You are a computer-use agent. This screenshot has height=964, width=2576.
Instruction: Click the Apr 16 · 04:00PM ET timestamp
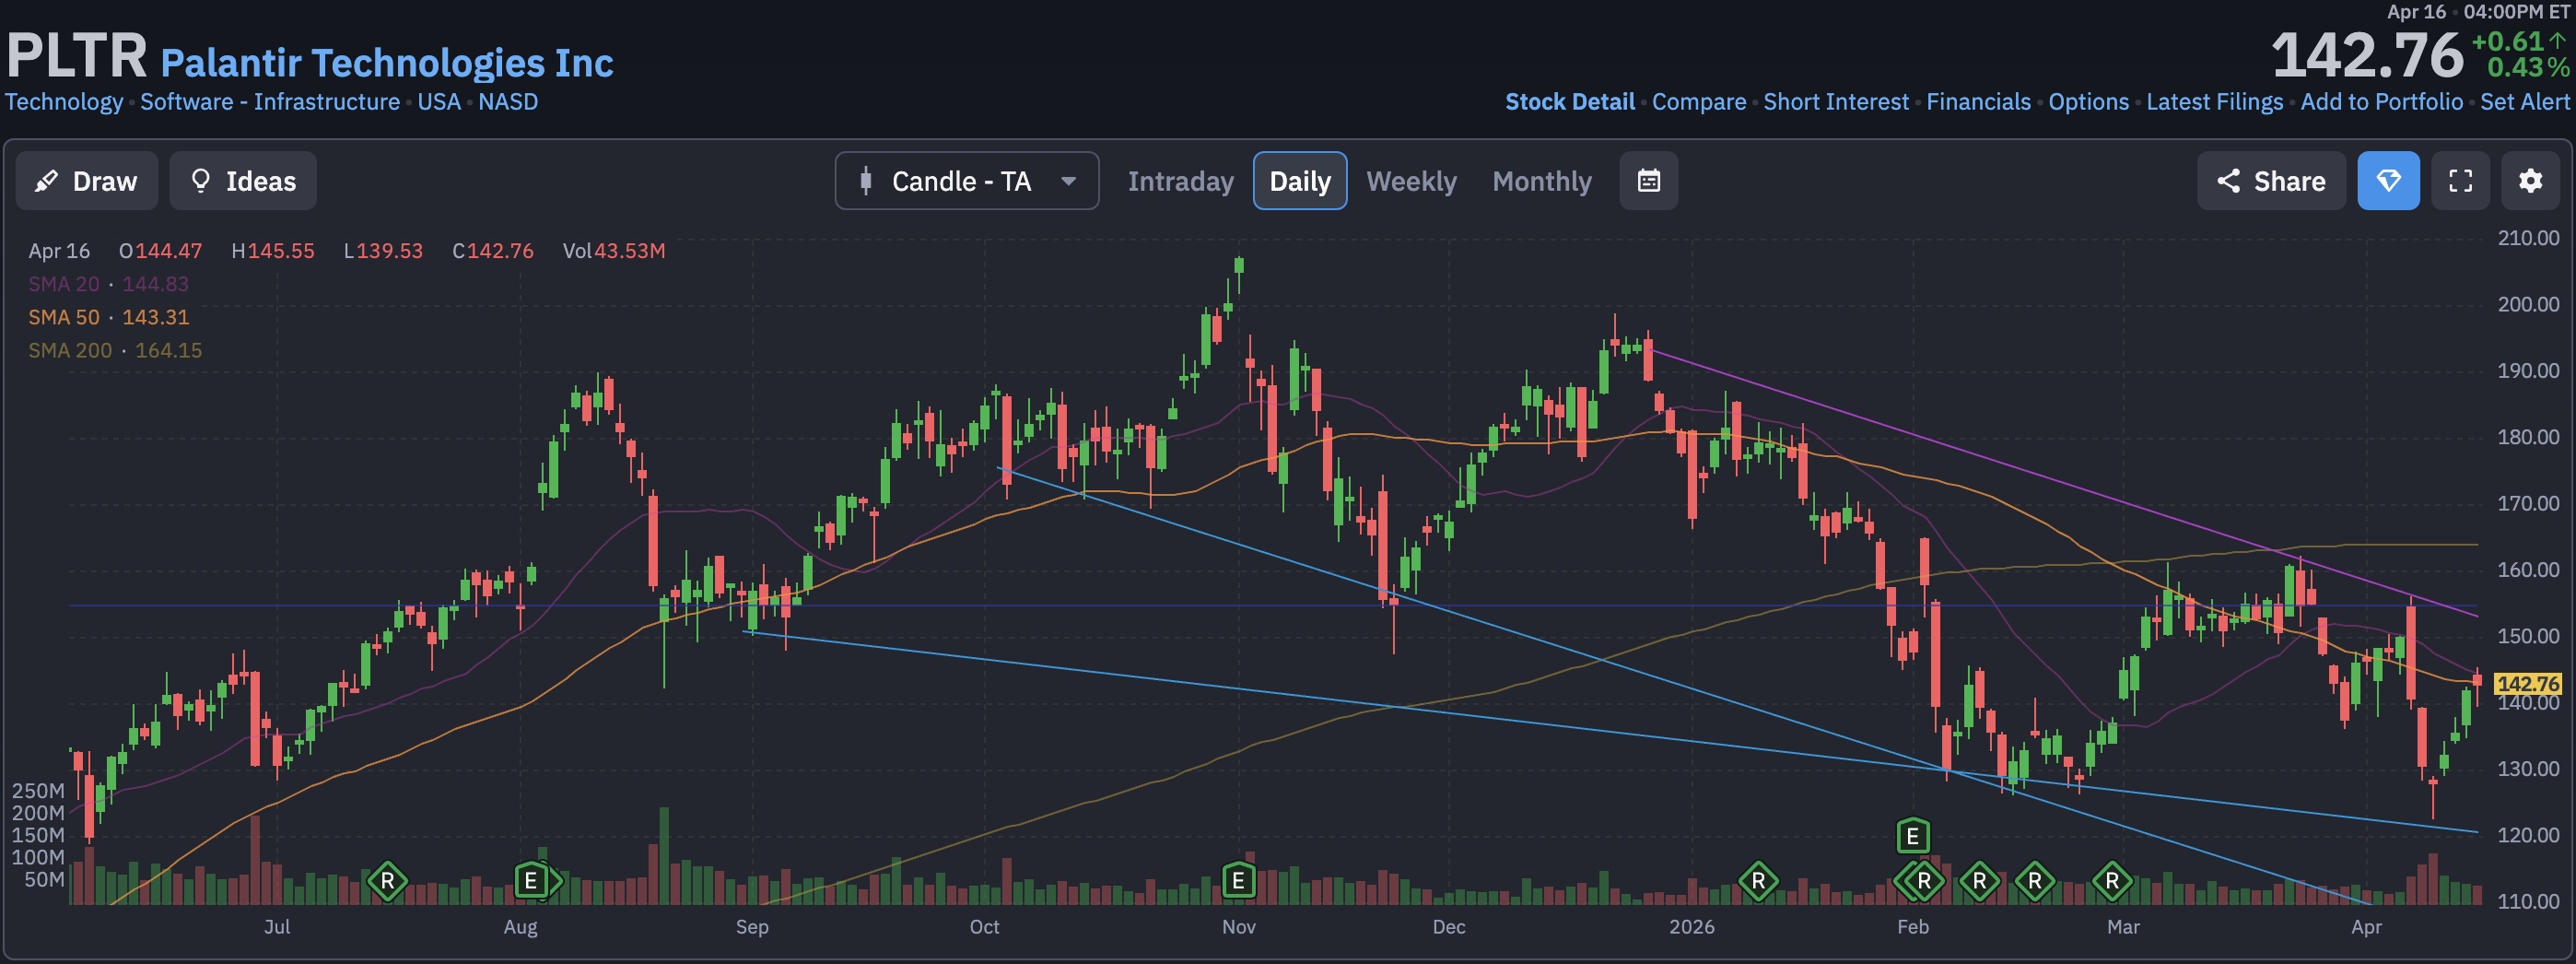tap(2477, 12)
